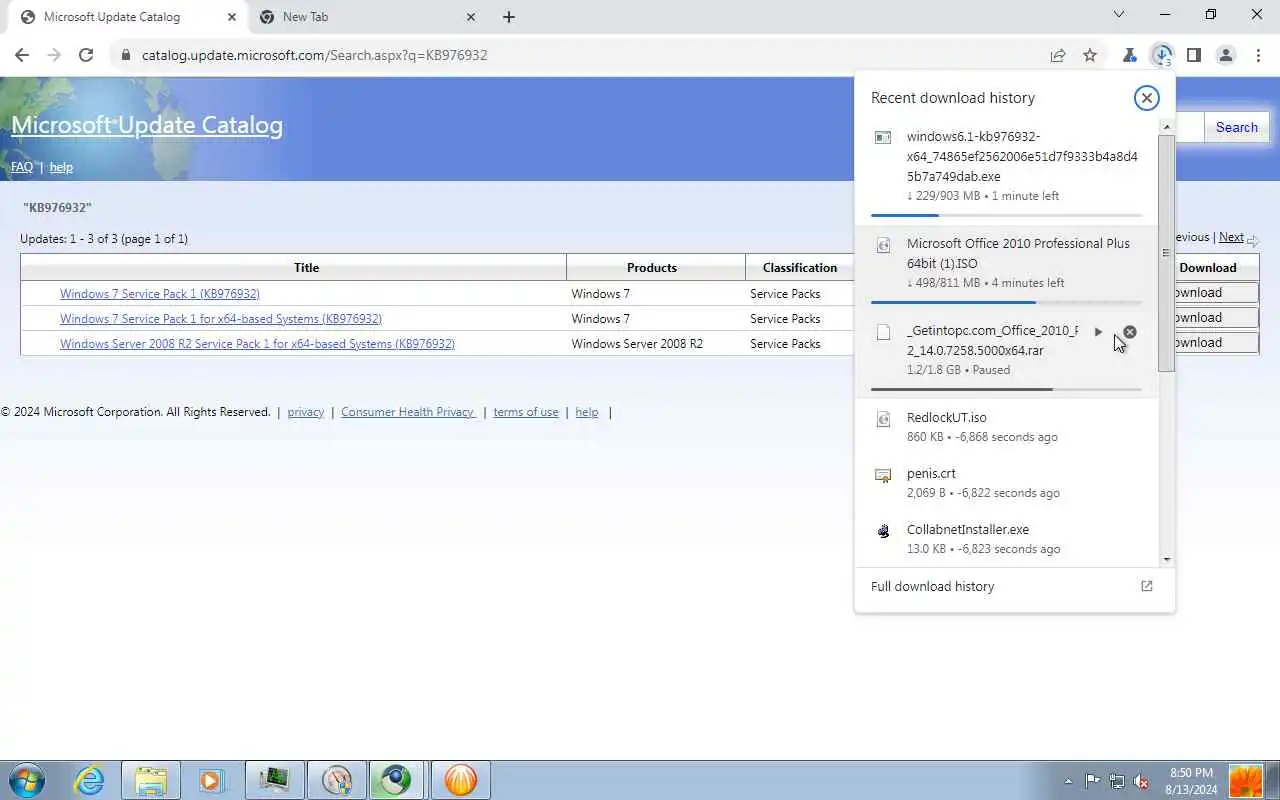Click the downloads popup scrollbar down arrow
Screen dimensions: 1280x800
click(x=1166, y=560)
